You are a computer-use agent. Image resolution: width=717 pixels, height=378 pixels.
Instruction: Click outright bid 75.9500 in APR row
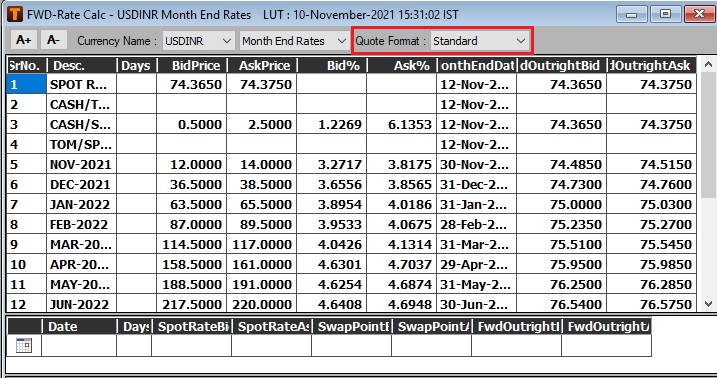pos(562,264)
